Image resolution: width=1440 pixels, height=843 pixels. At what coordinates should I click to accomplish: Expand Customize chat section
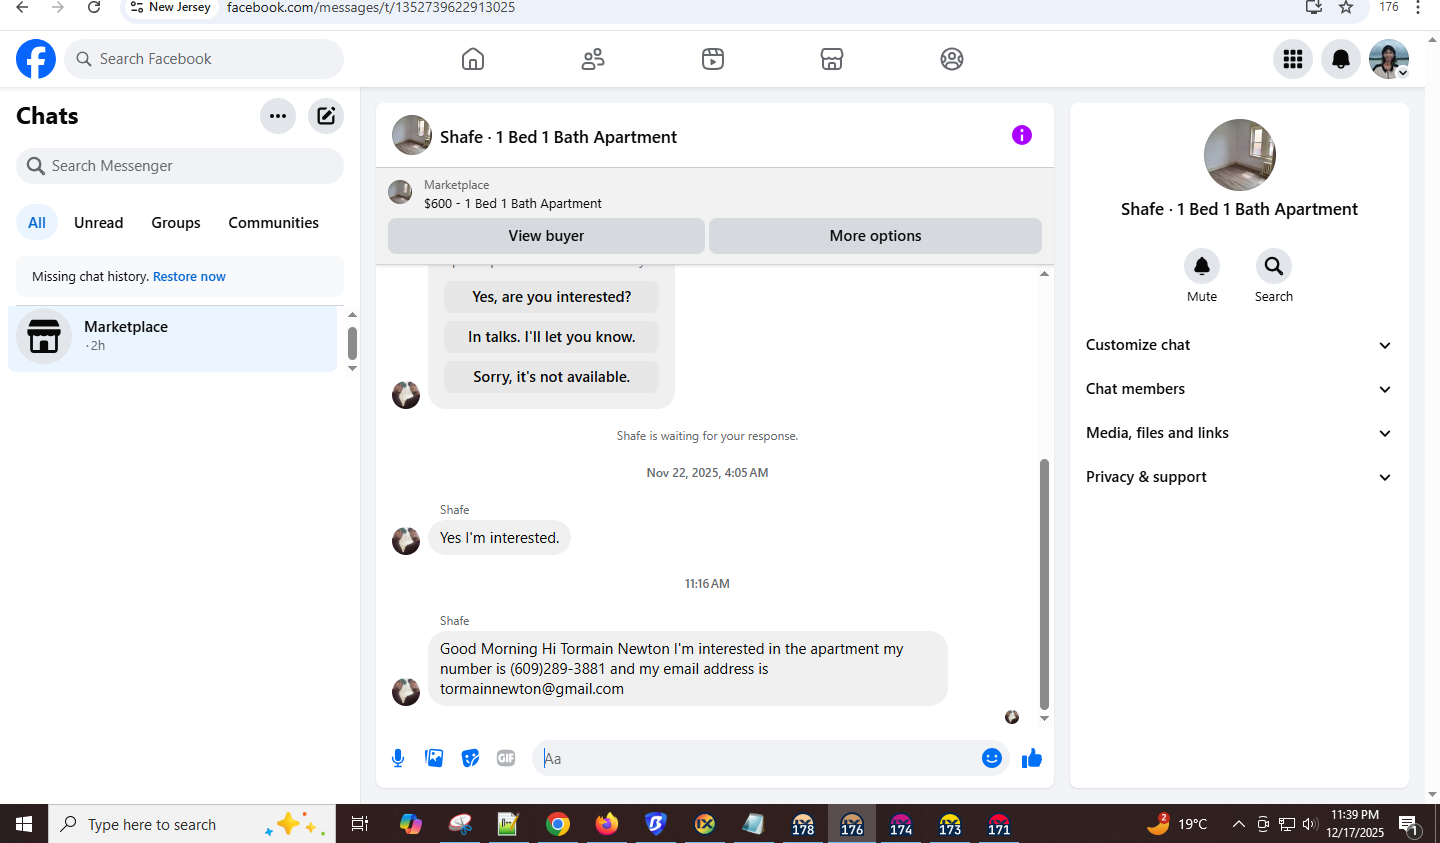1239,345
